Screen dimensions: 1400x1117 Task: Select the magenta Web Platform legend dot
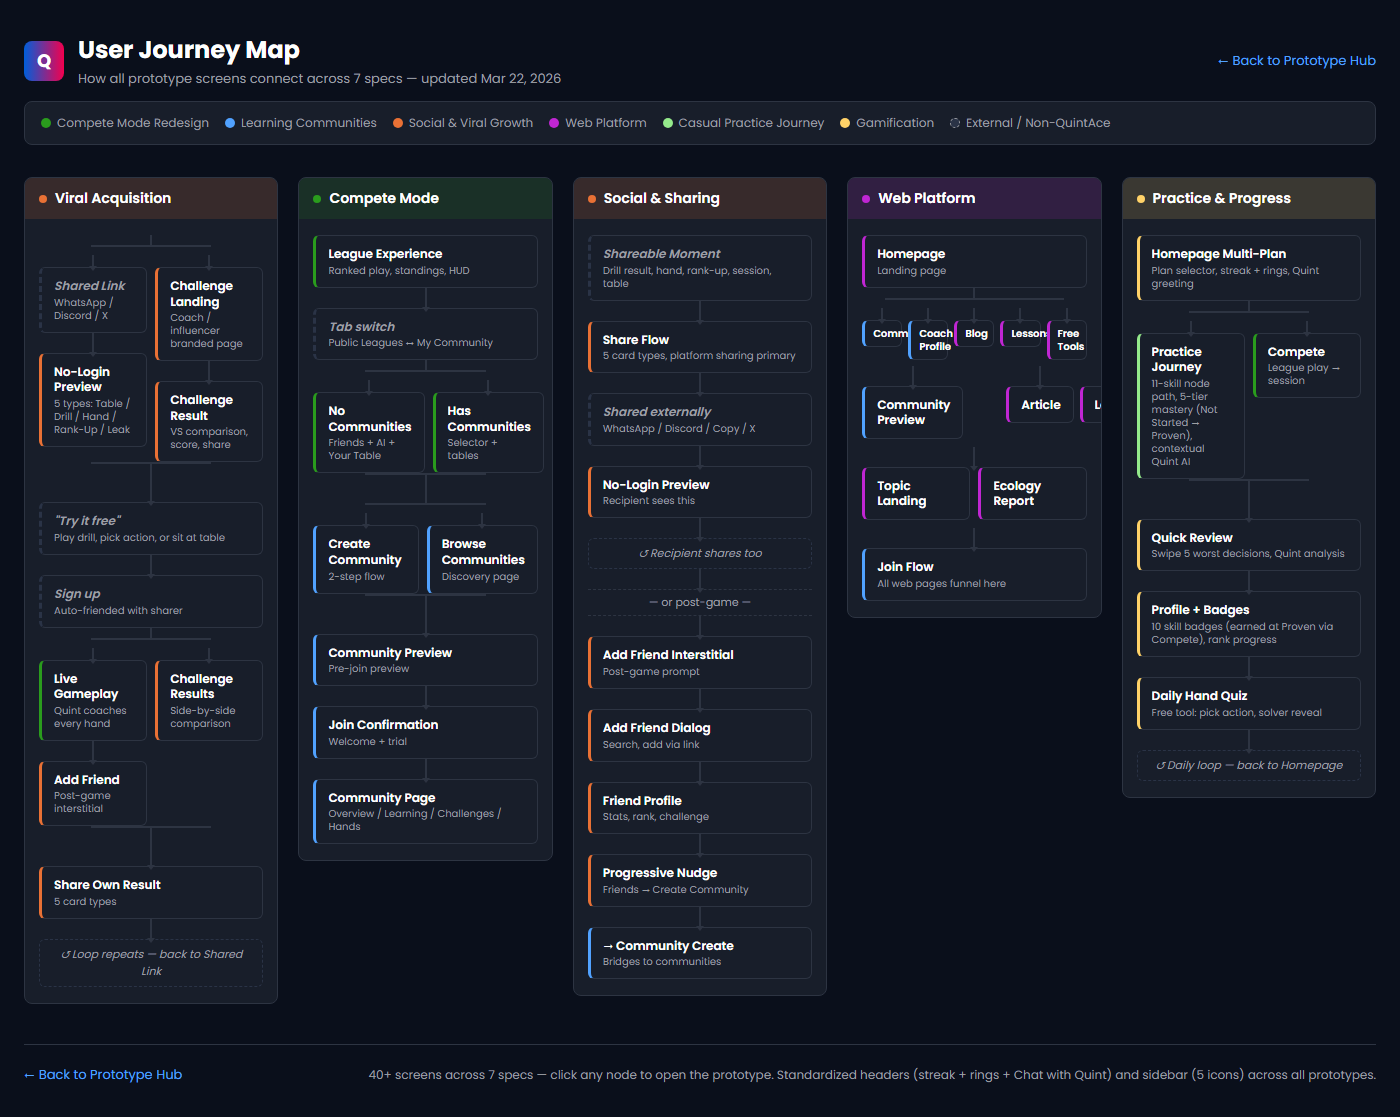click(556, 122)
